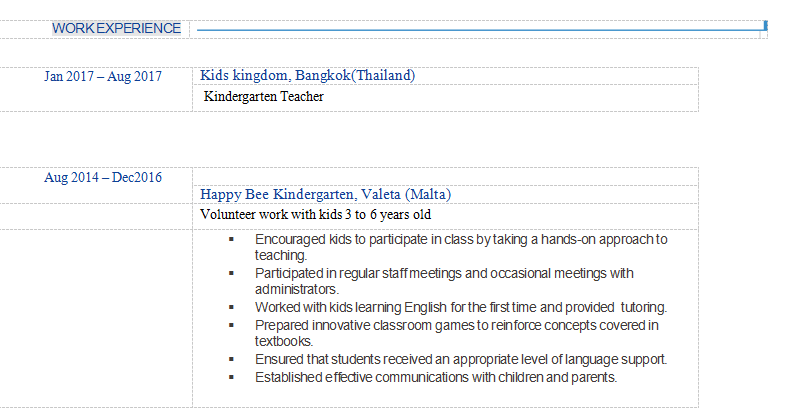Click the blue marker at the line's right end
Viewport: 806px width, 415px height.
(x=765, y=26)
